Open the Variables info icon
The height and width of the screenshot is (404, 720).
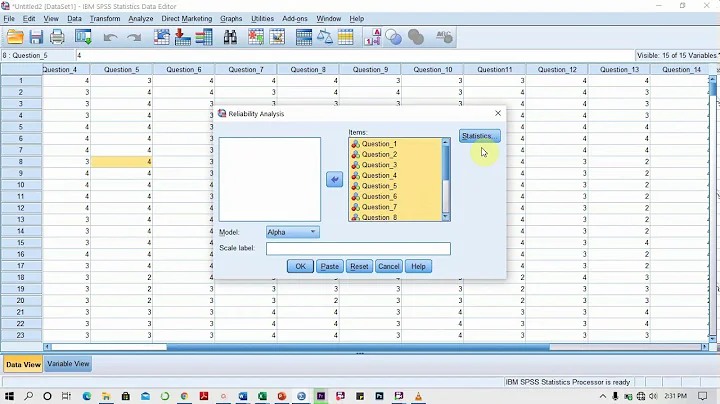point(204,37)
